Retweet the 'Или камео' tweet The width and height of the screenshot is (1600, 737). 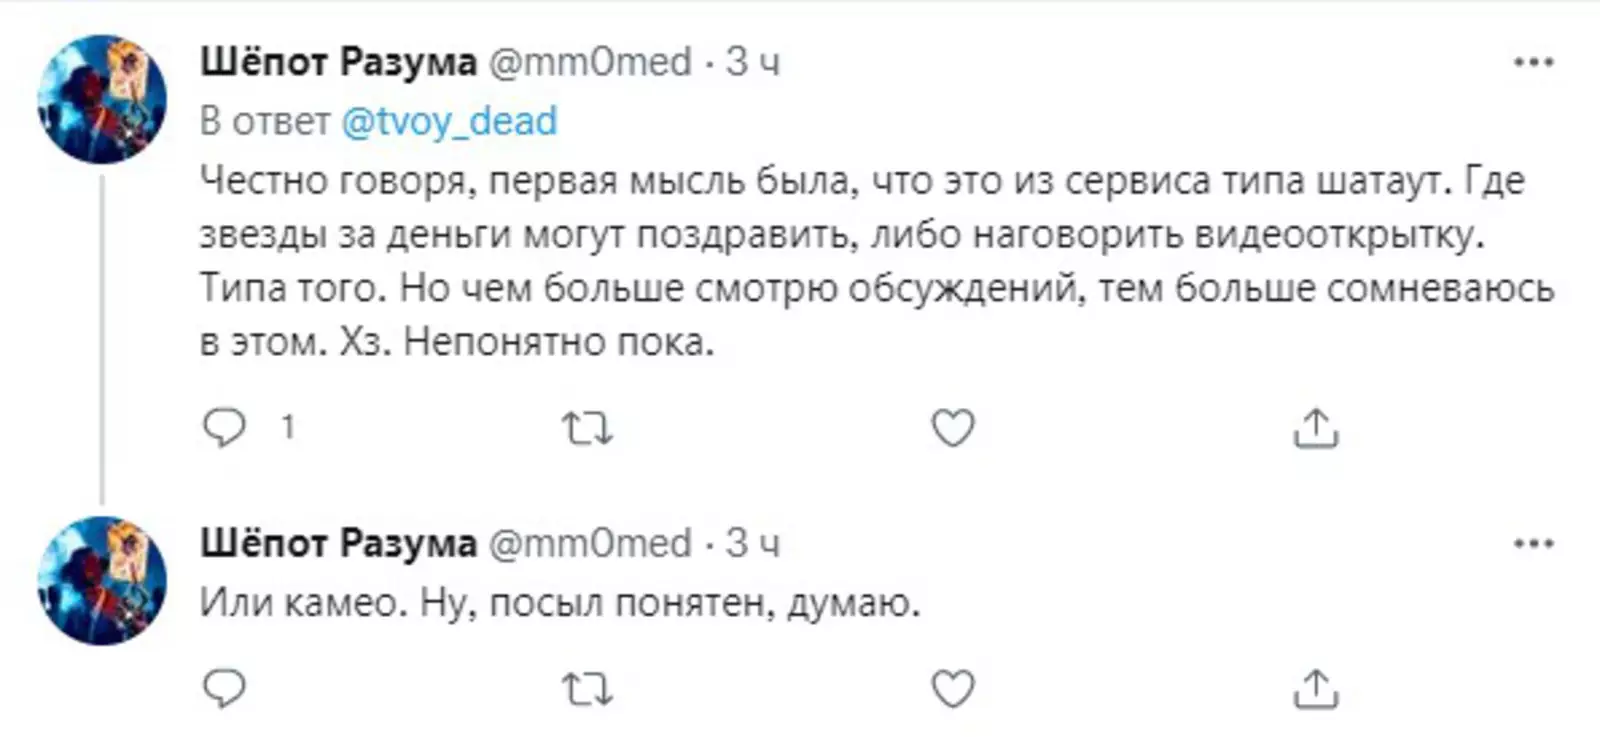point(587,689)
